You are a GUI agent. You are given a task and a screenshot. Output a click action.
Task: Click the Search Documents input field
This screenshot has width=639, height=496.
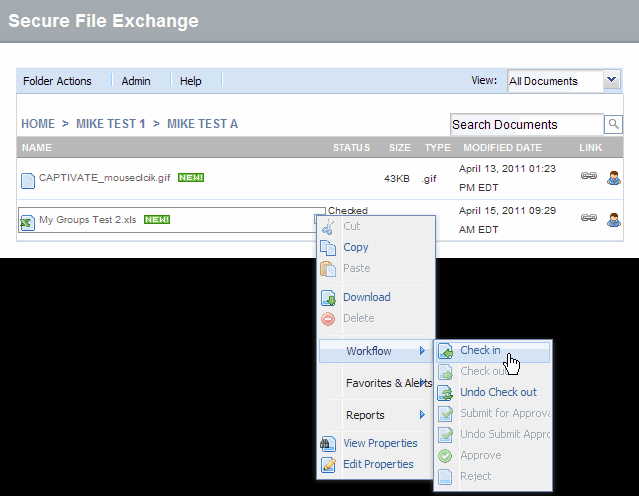click(x=526, y=125)
